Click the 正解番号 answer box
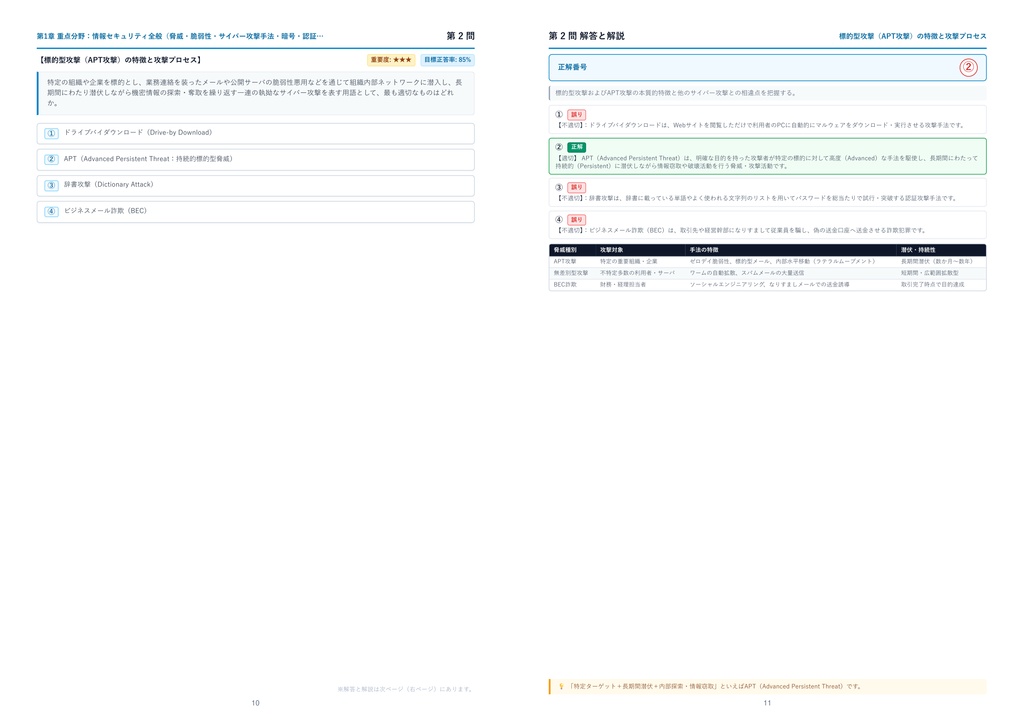The height and width of the screenshot is (724, 1024). click(767, 67)
